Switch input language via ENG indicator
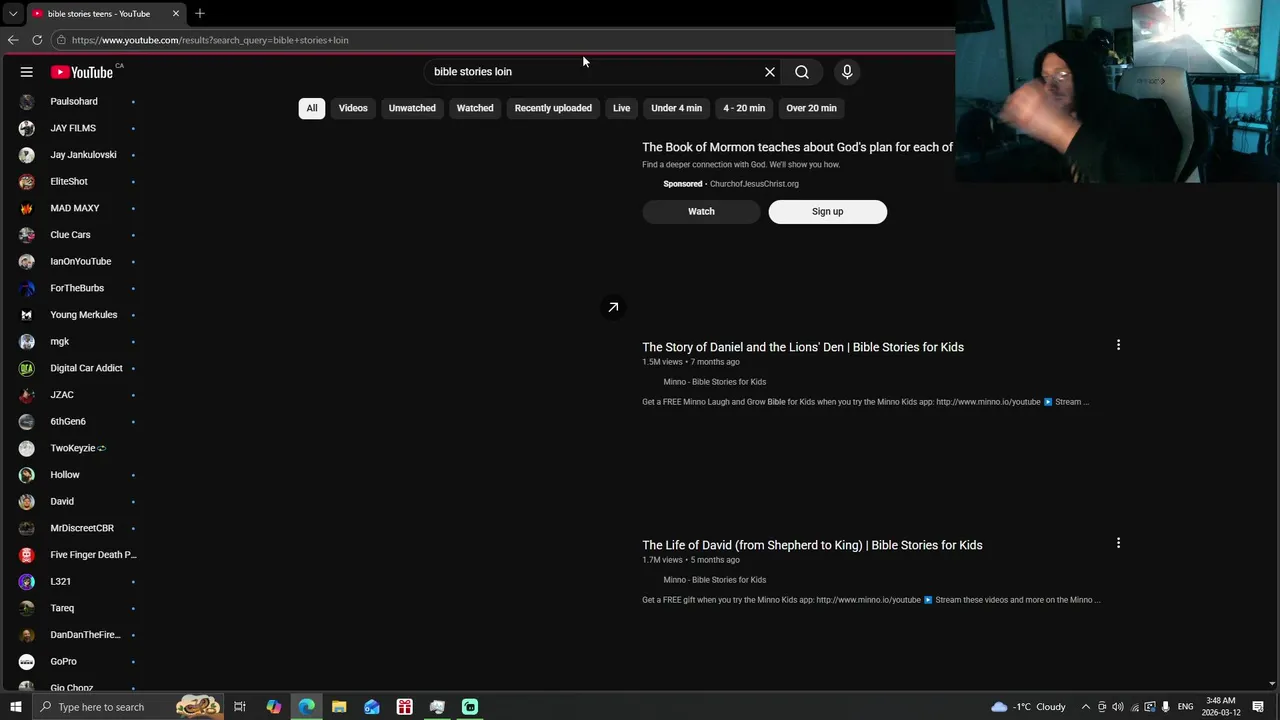The height and width of the screenshot is (720, 1280). click(x=1185, y=707)
